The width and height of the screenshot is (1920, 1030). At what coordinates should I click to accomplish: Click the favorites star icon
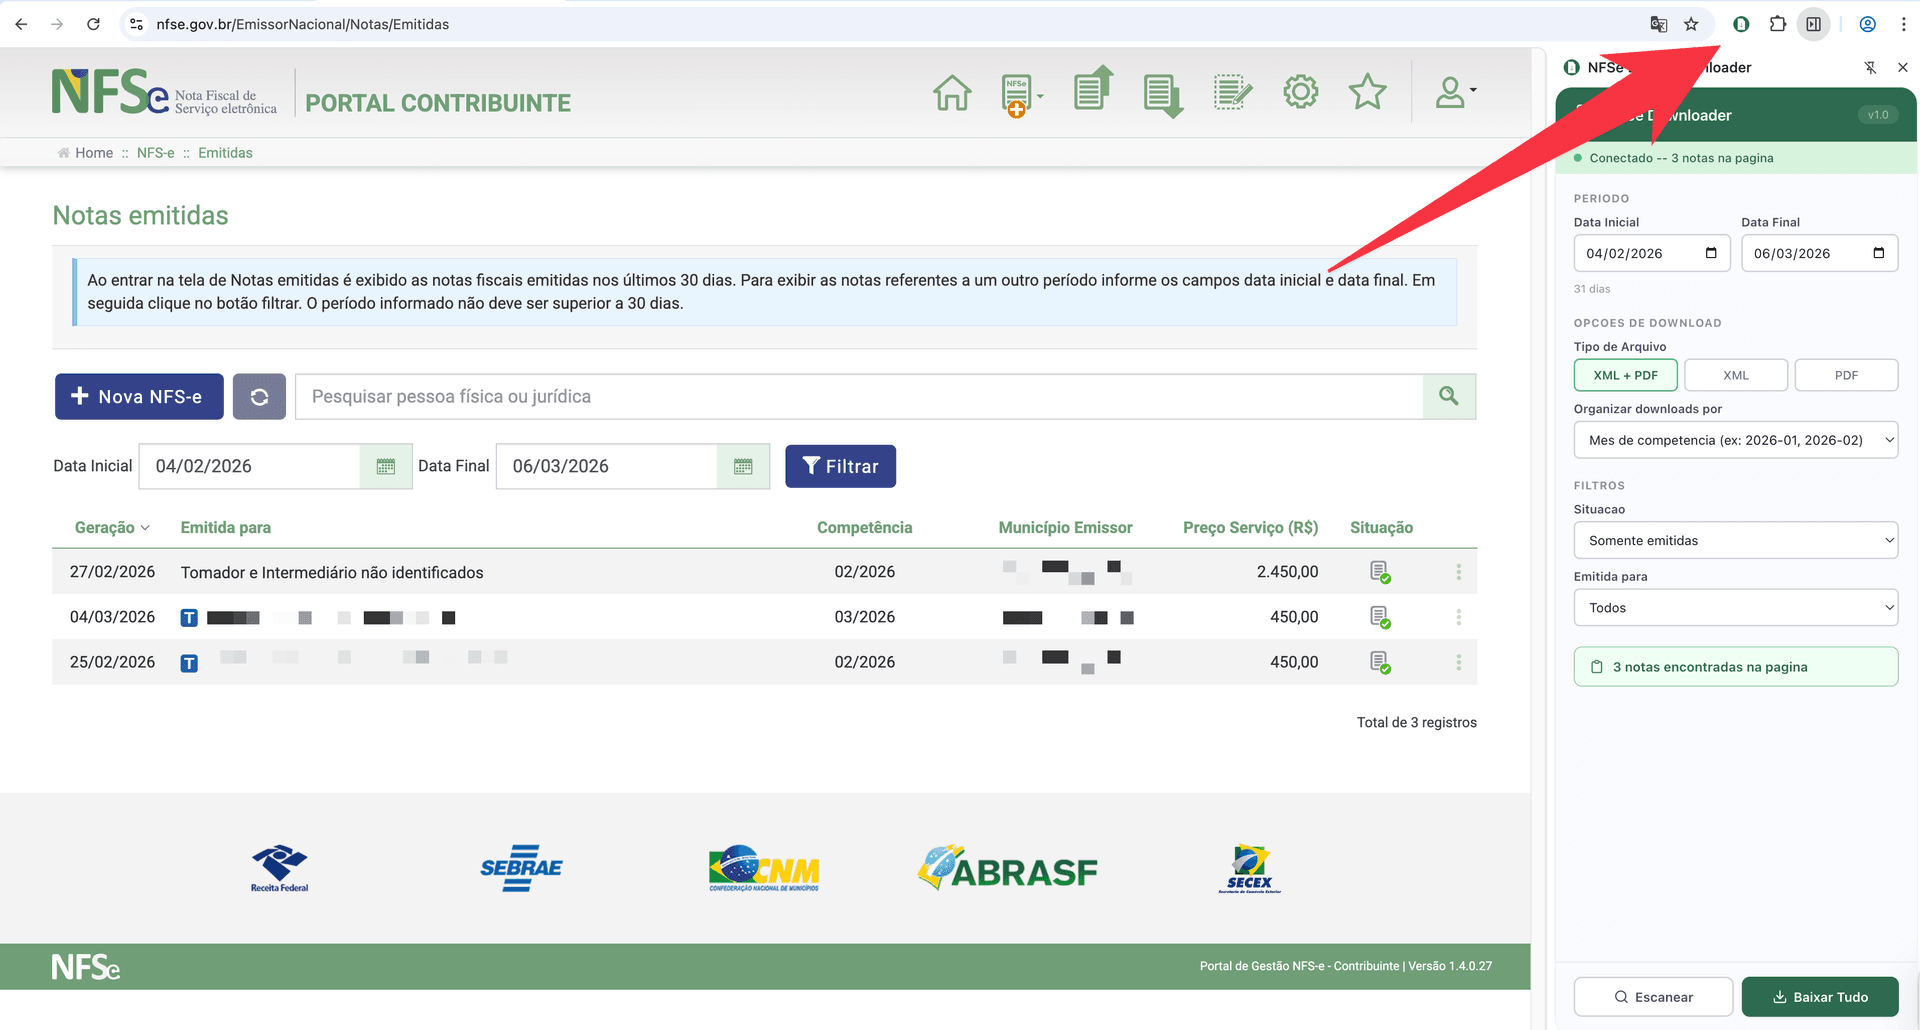pos(1367,92)
